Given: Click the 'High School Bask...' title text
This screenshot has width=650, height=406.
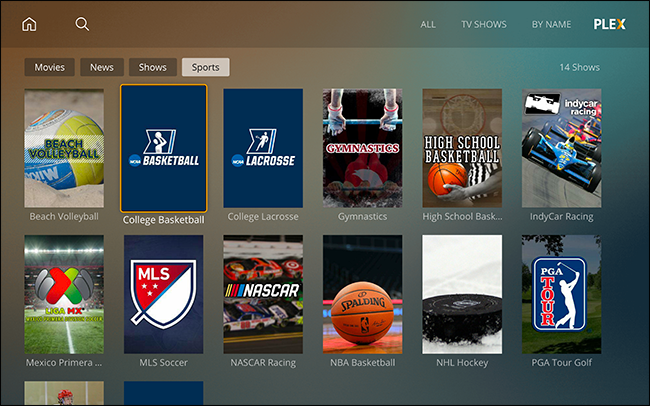Looking at the screenshot, I should (x=462, y=216).
